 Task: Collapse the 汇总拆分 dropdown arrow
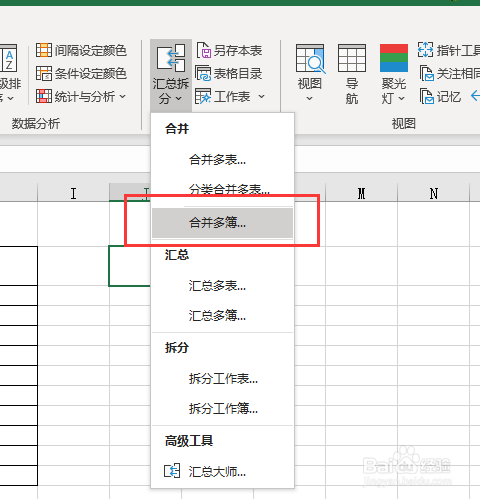(179, 99)
